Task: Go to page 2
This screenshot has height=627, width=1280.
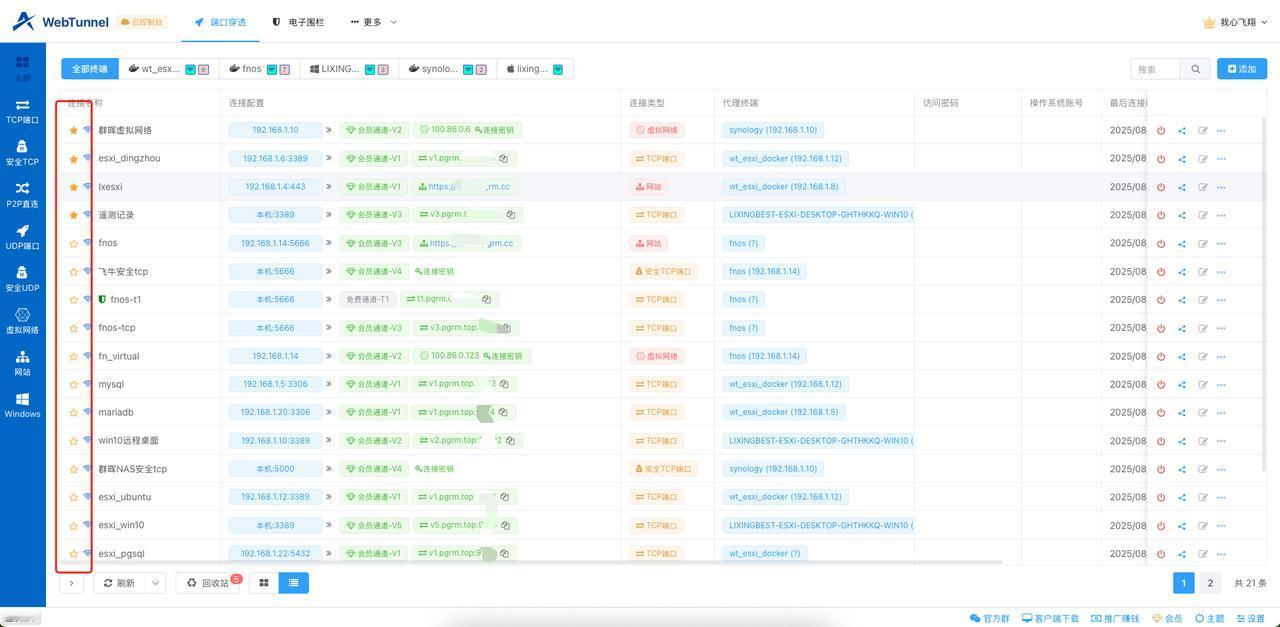Action: pos(1210,583)
